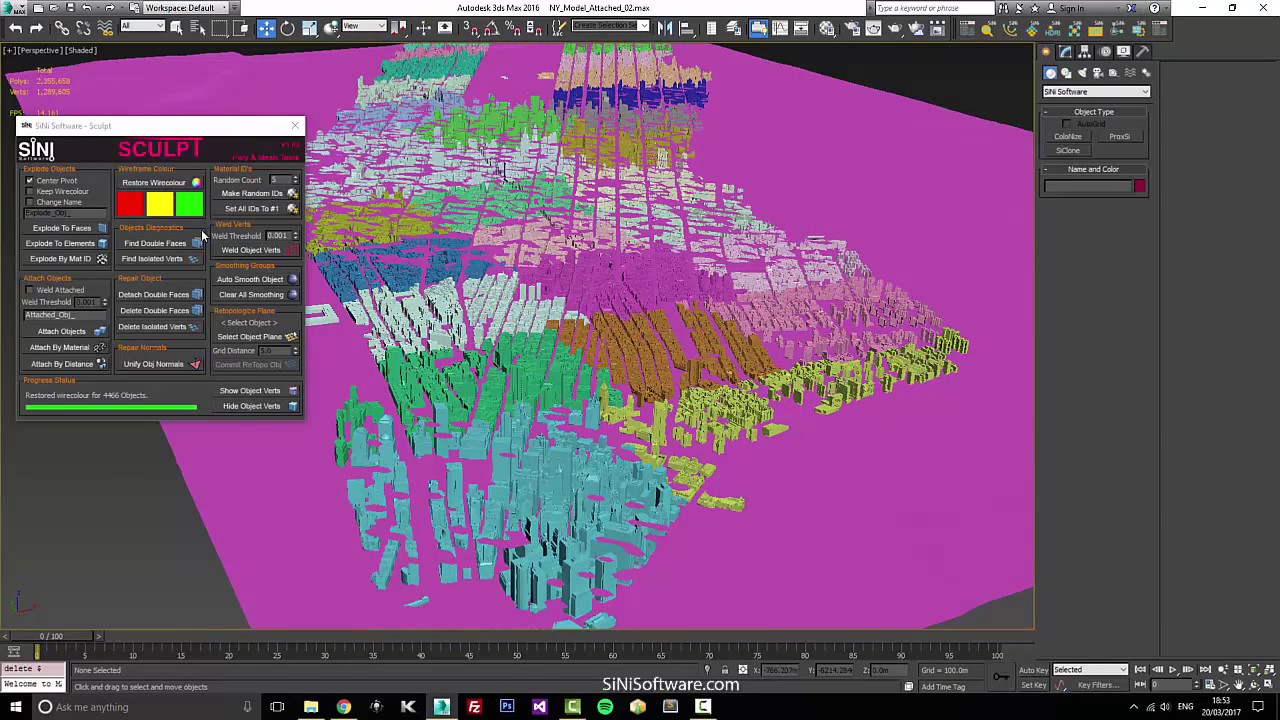Enable the Weld Attached checkbox
Image resolution: width=1280 pixels, height=720 pixels.
(x=30, y=290)
